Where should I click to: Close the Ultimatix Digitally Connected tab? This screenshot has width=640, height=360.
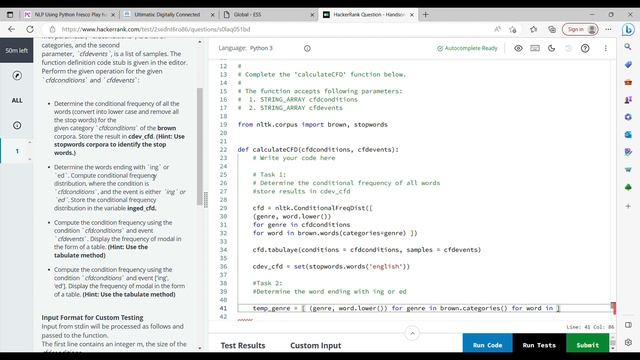(x=213, y=14)
